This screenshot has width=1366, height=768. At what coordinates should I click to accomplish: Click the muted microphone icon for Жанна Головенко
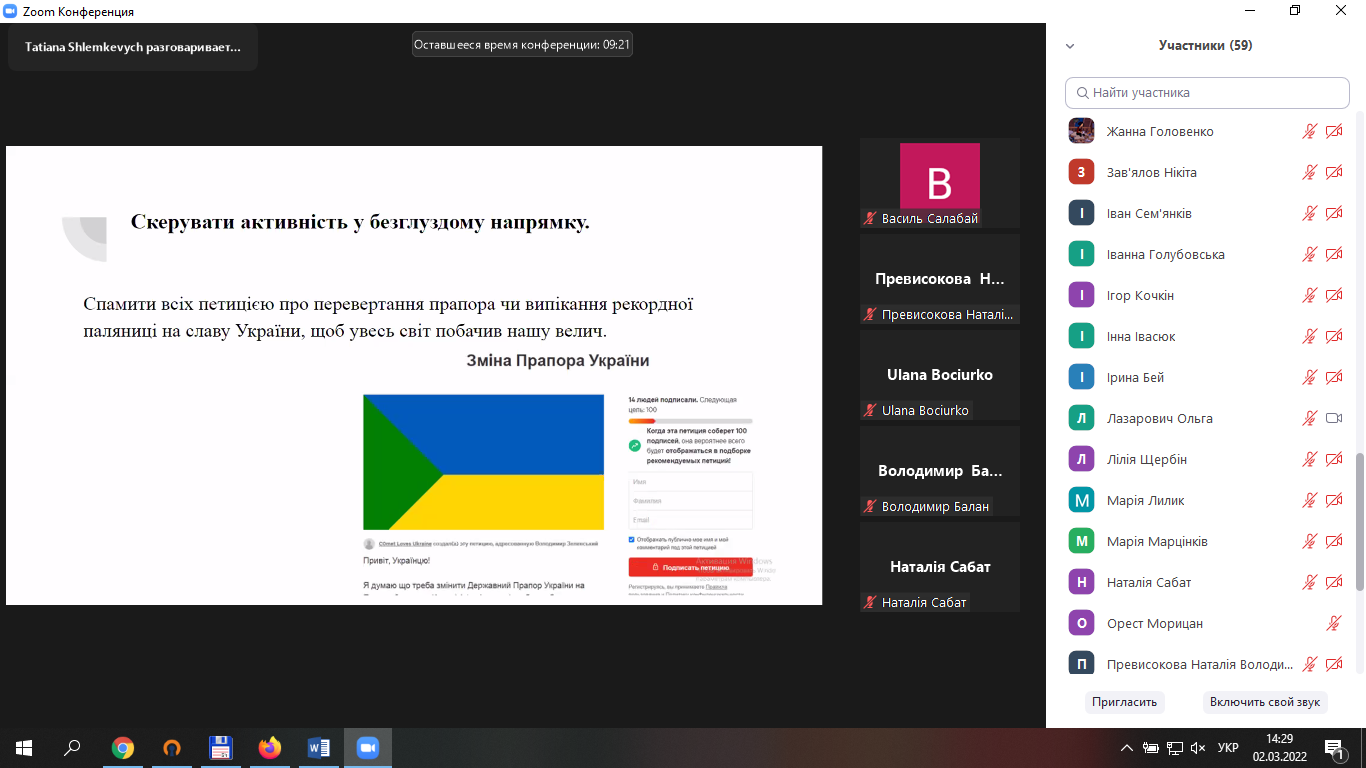pyautogui.click(x=1309, y=131)
